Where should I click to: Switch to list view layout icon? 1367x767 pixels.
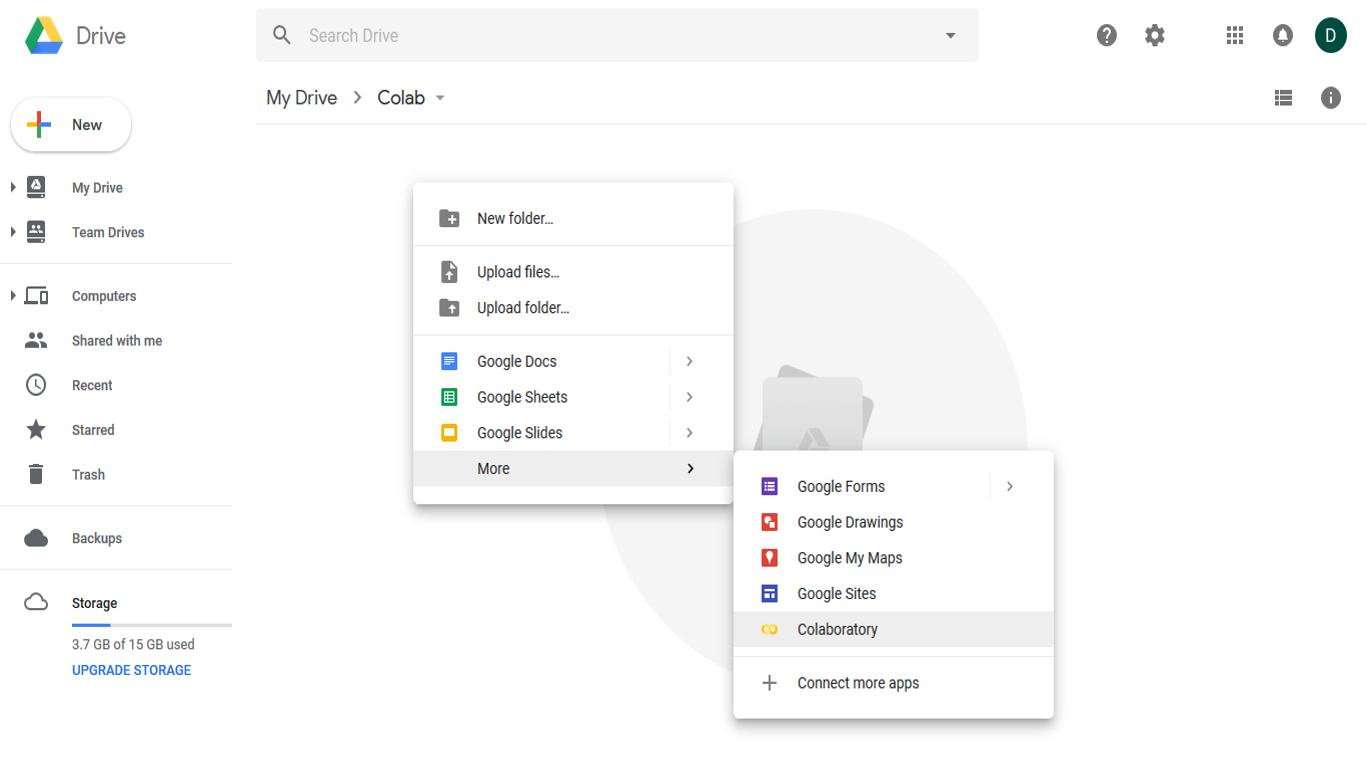pyautogui.click(x=1283, y=98)
